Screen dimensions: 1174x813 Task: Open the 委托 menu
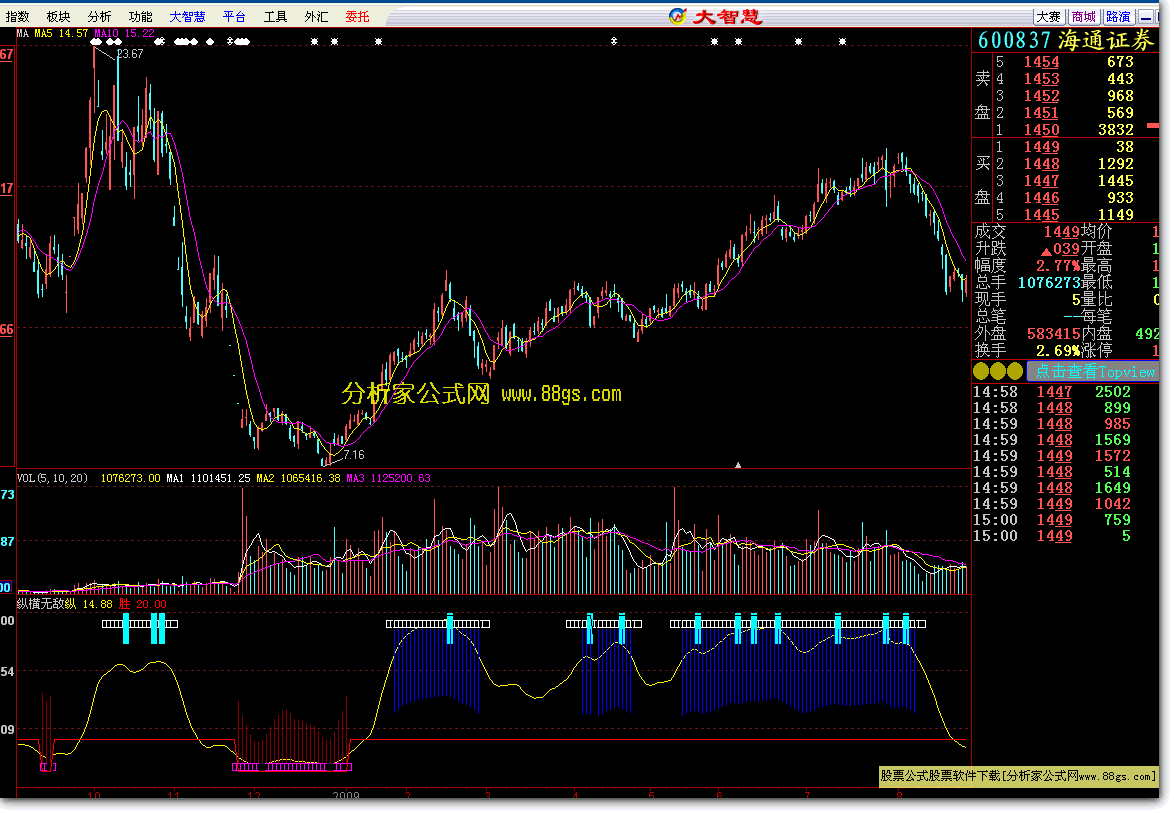point(358,16)
